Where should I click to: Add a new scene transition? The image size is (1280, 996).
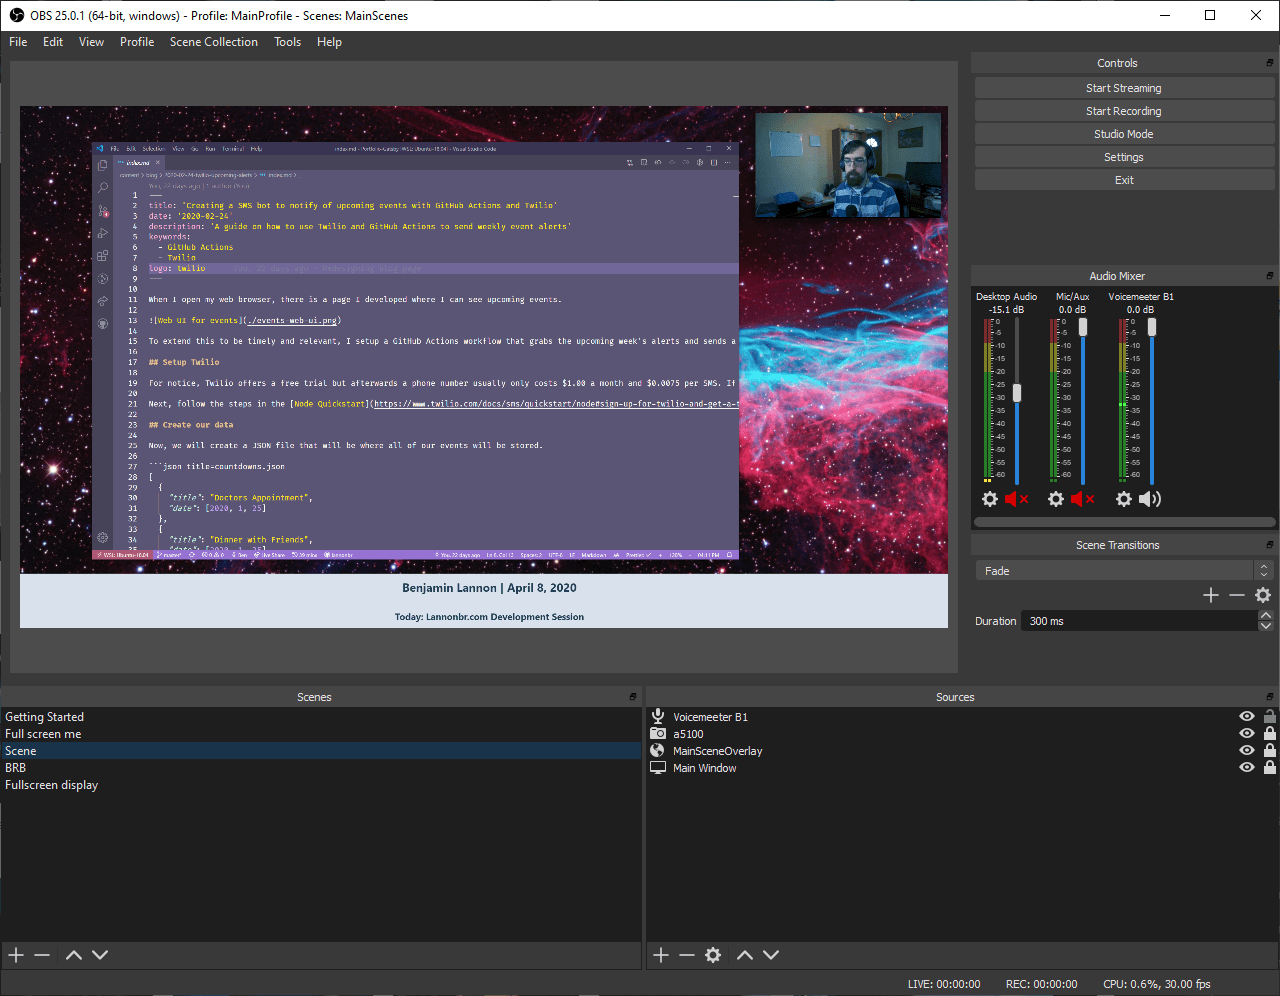coord(1211,595)
